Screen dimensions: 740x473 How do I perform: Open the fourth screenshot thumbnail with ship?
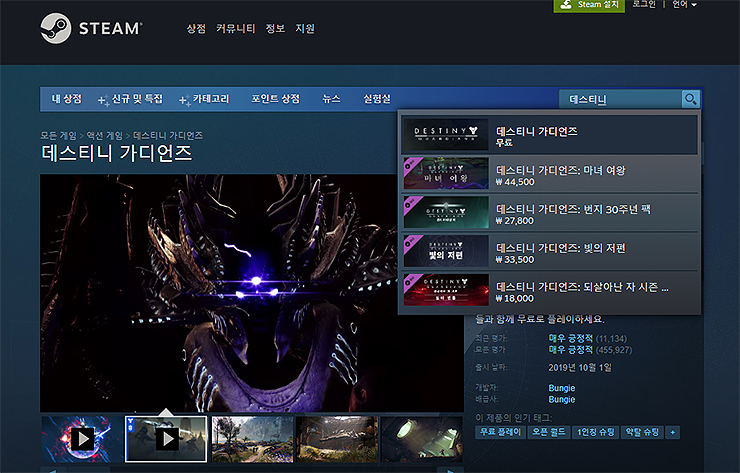point(337,439)
